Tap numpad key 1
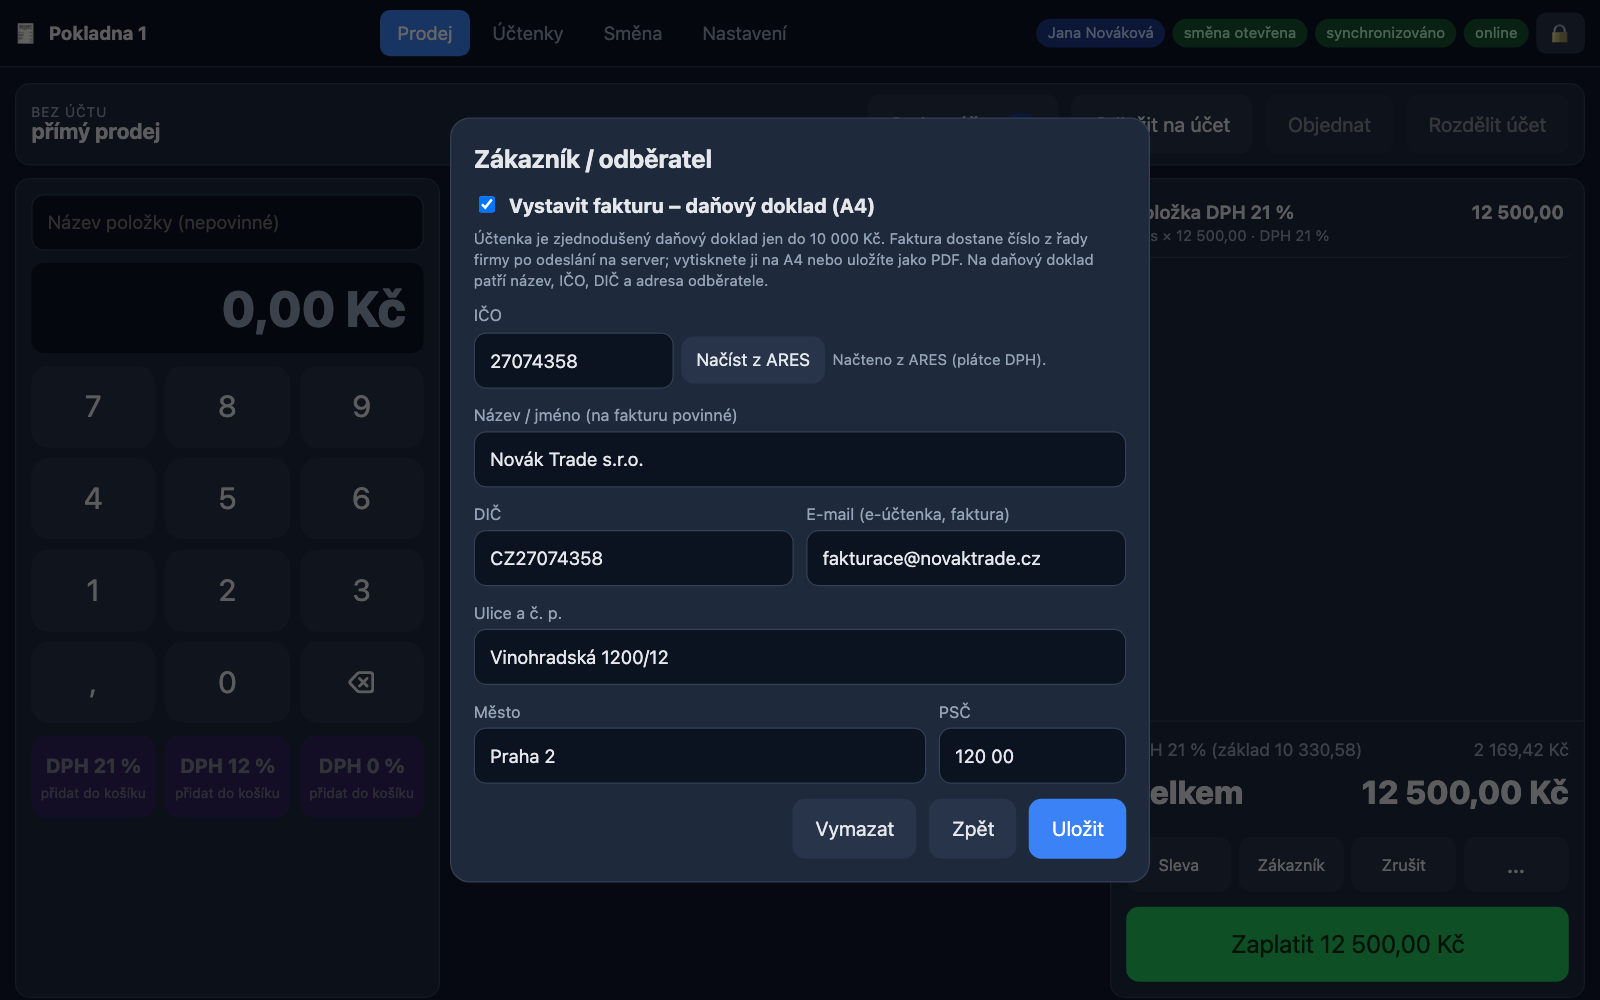The width and height of the screenshot is (1600, 1000). tap(93, 590)
